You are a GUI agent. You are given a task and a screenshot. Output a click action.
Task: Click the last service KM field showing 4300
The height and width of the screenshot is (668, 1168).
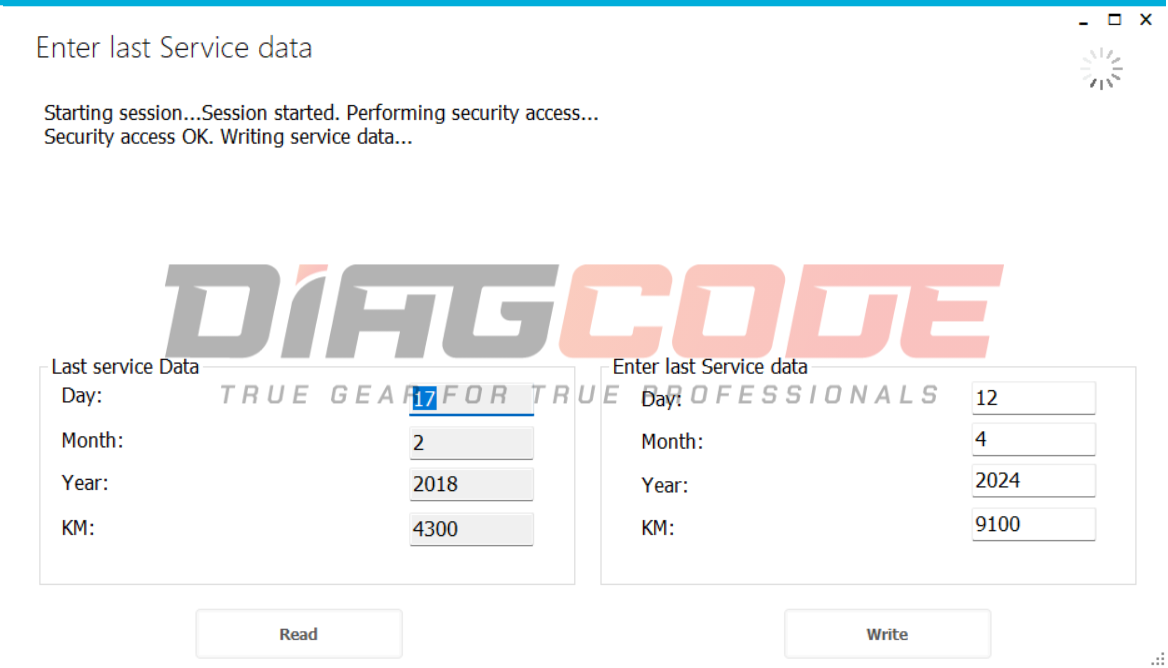(x=472, y=529)
